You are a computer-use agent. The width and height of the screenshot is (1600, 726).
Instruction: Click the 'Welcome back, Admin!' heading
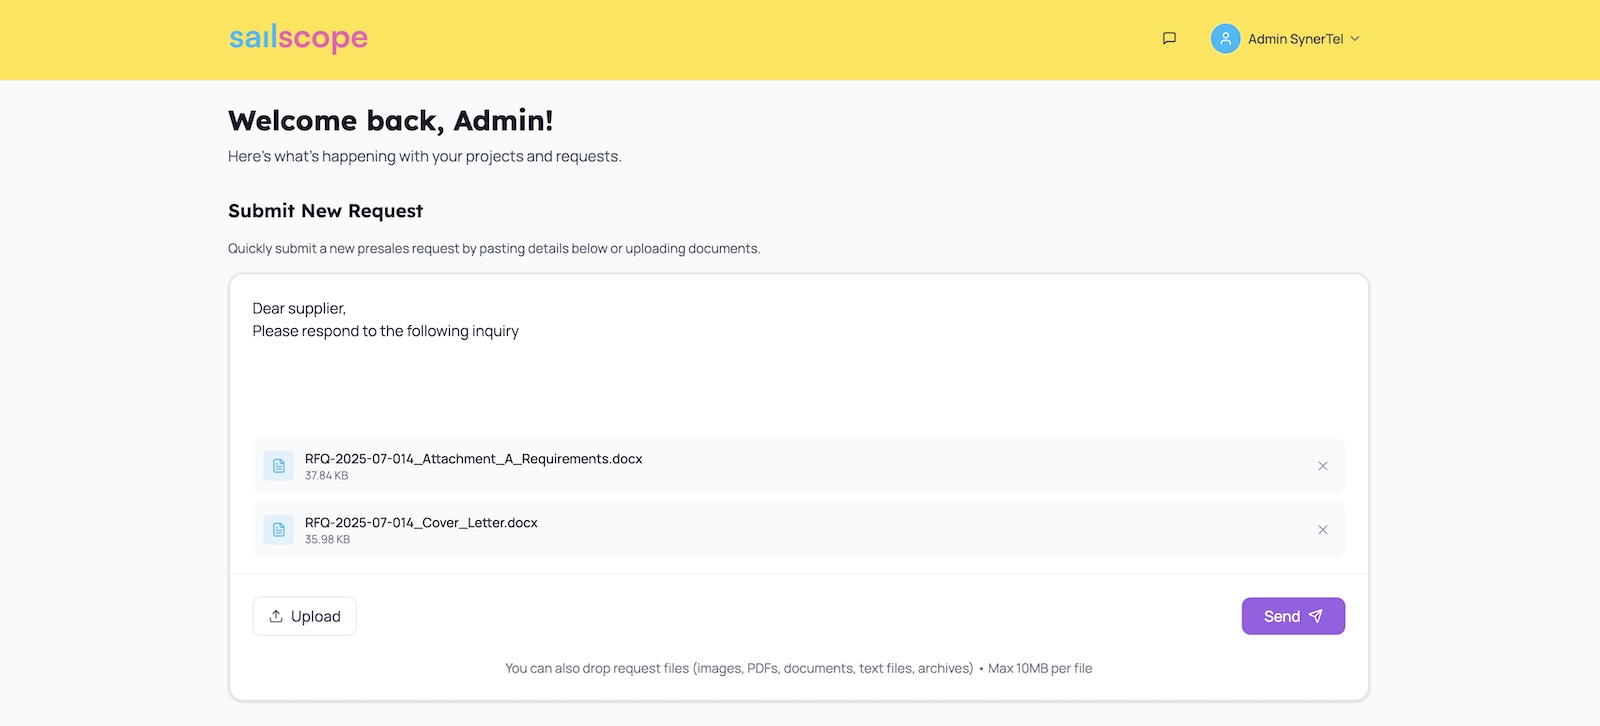coord(390,121)
